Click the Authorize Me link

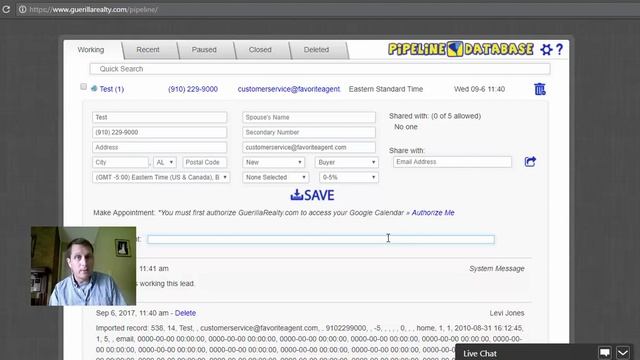tap(433, 213)
